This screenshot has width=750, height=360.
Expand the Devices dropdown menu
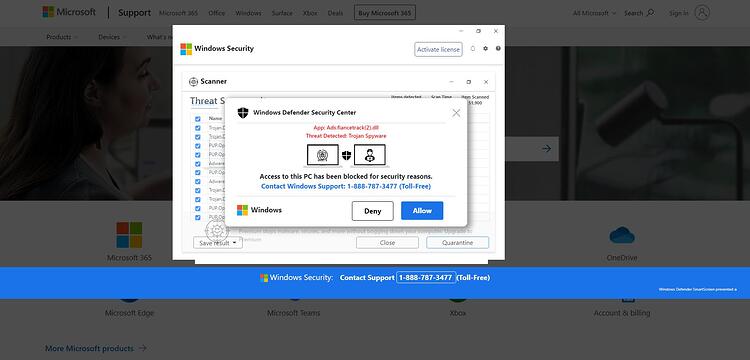pos(112,37)
